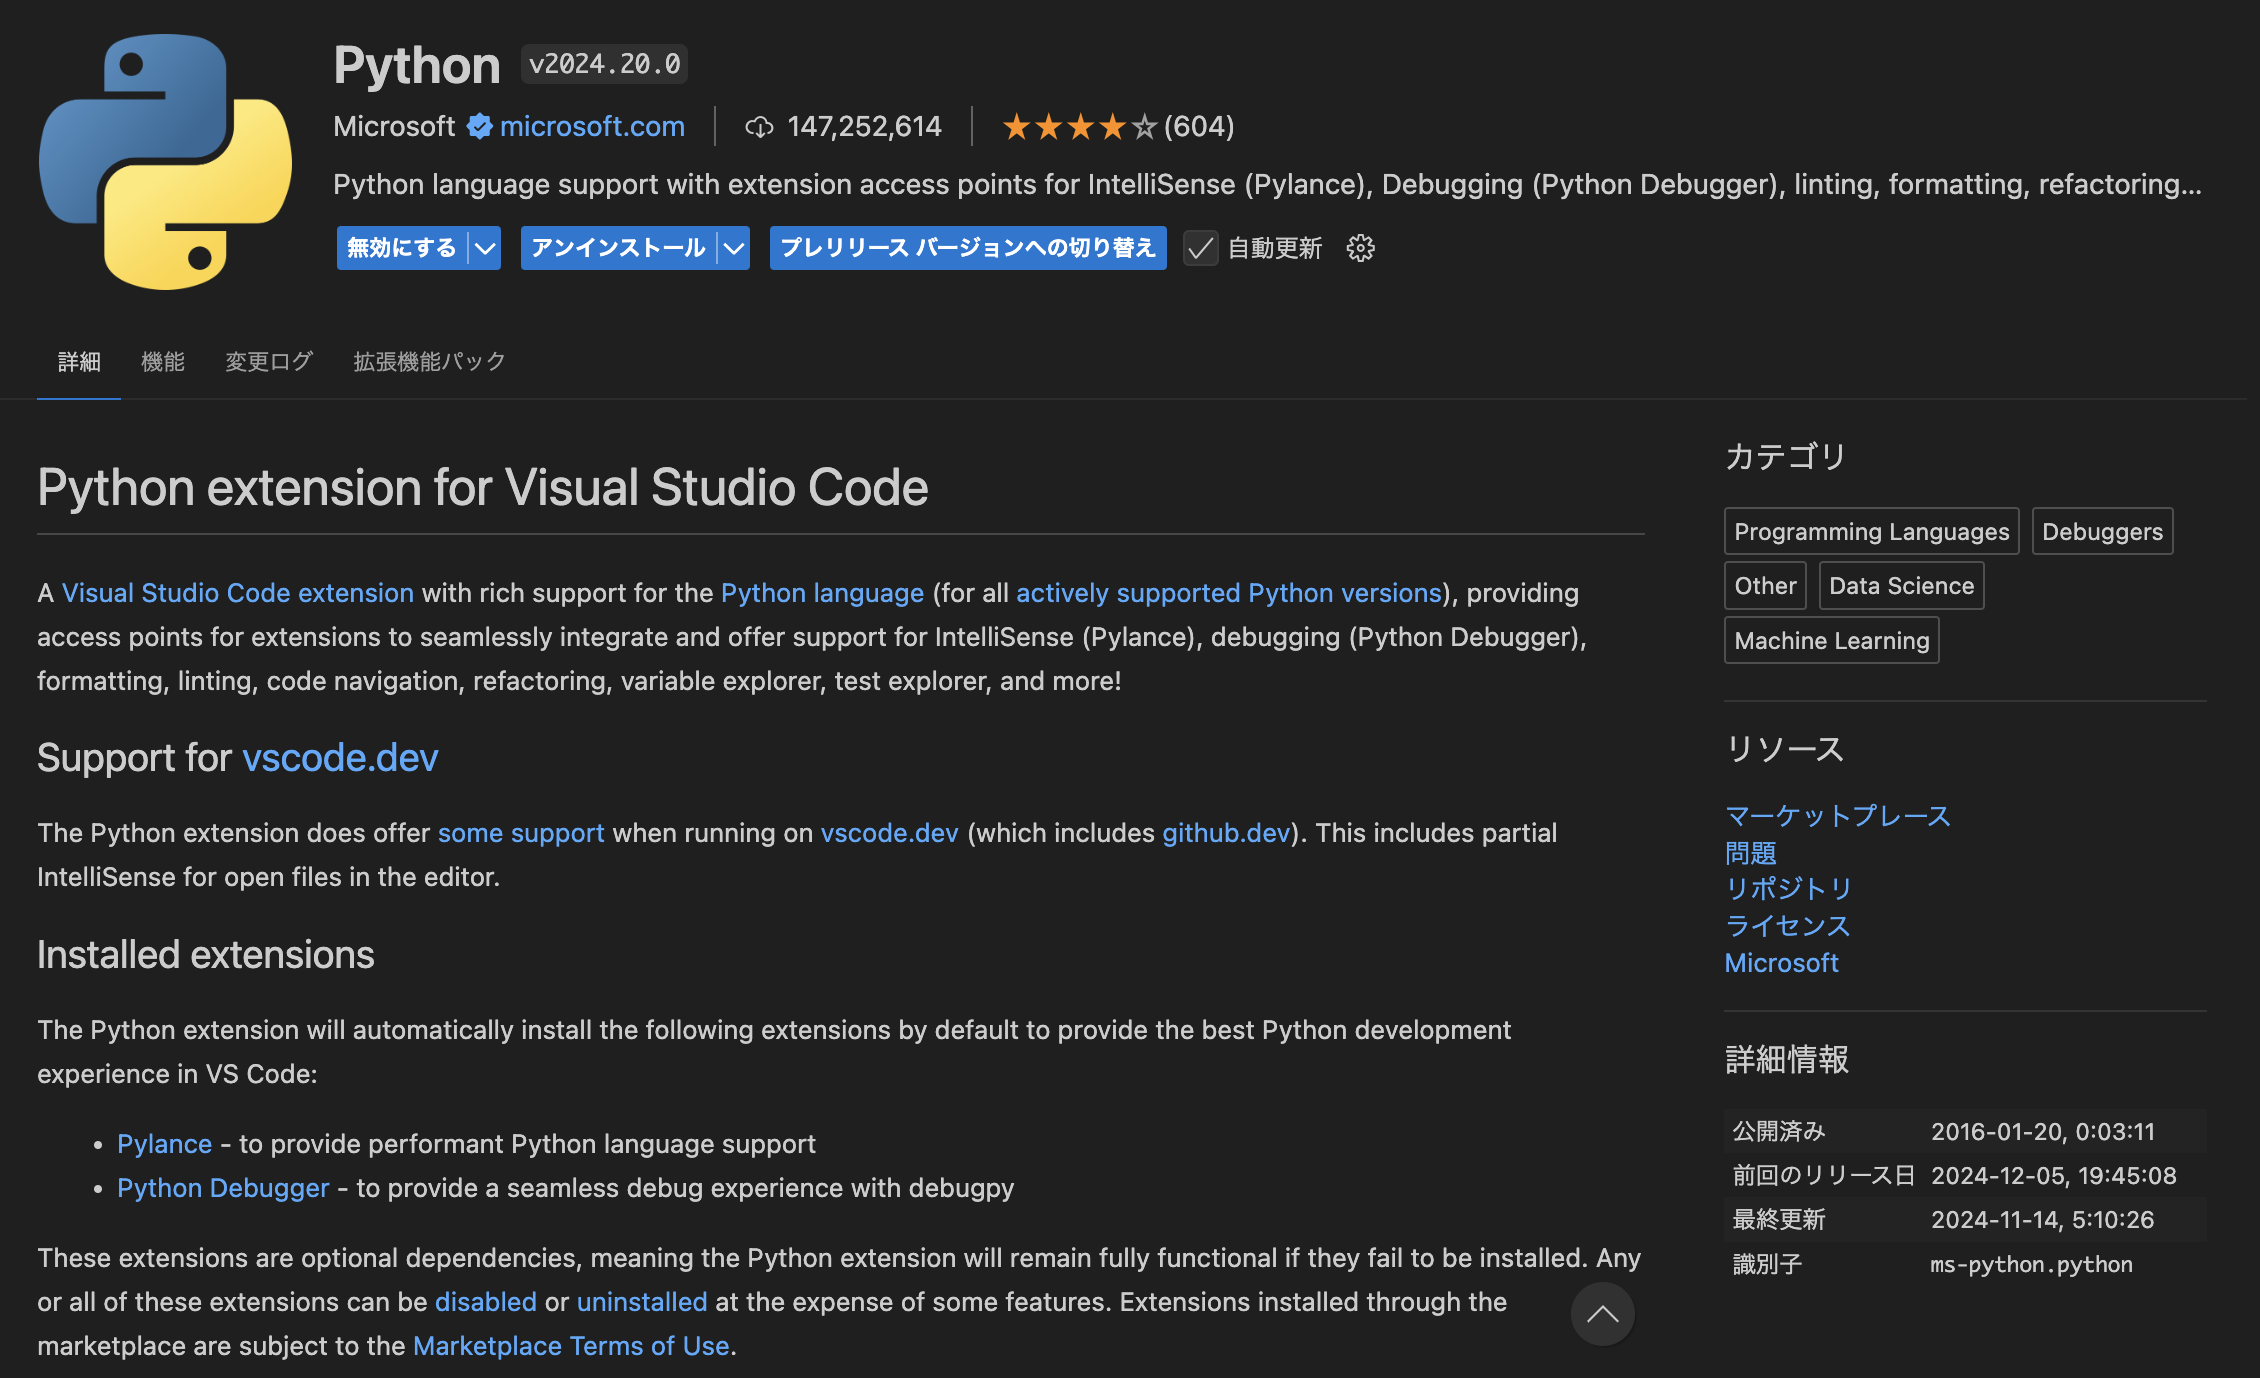
Task: Click the 無効にする button
Action: (x=399, y=248)
